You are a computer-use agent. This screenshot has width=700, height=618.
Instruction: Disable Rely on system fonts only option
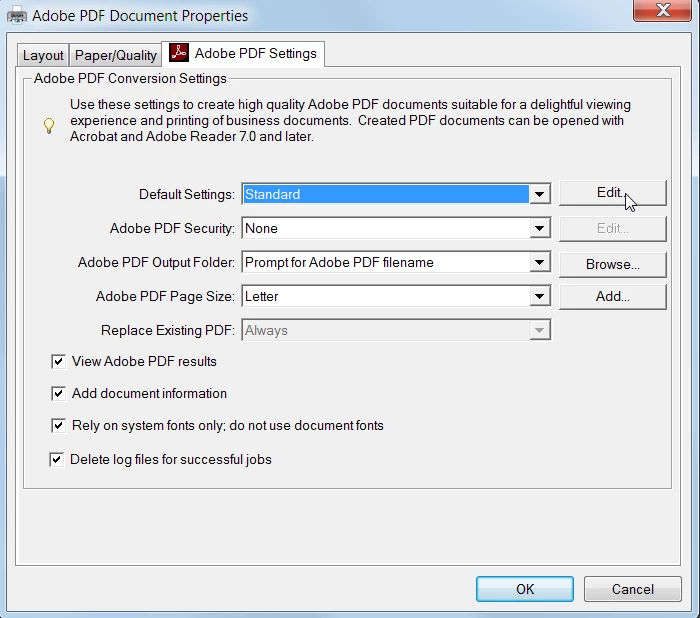58,426
